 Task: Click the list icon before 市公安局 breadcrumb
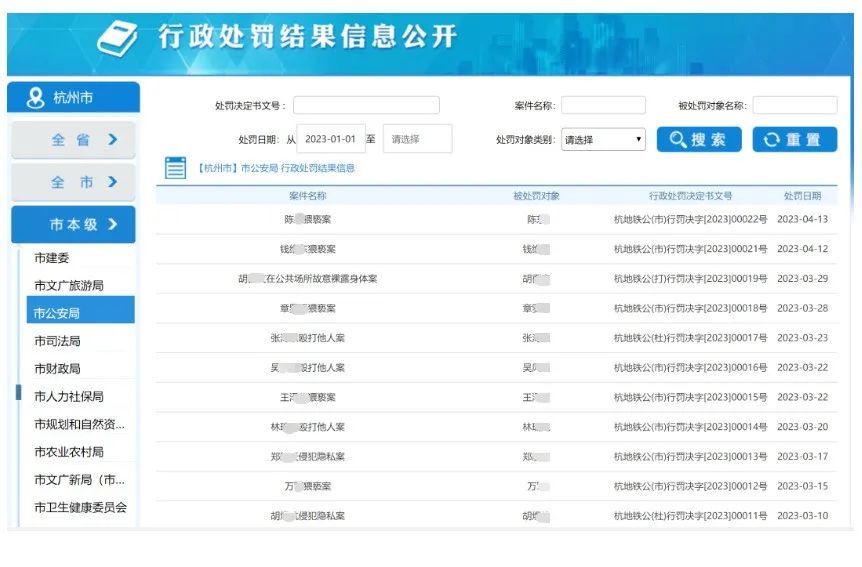175,168
